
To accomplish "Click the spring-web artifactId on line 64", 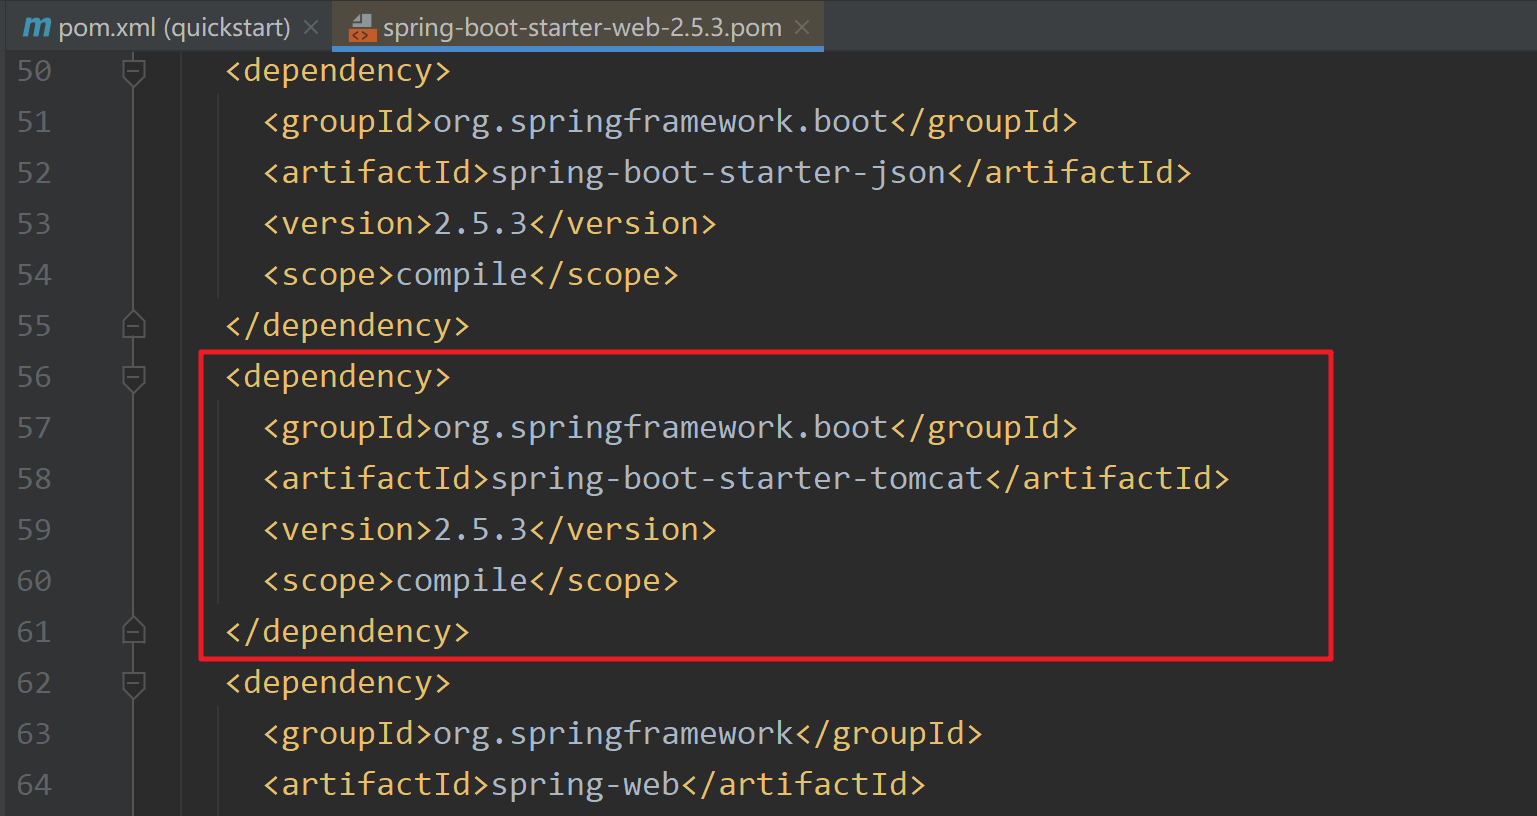I will (x=584, y=785).
